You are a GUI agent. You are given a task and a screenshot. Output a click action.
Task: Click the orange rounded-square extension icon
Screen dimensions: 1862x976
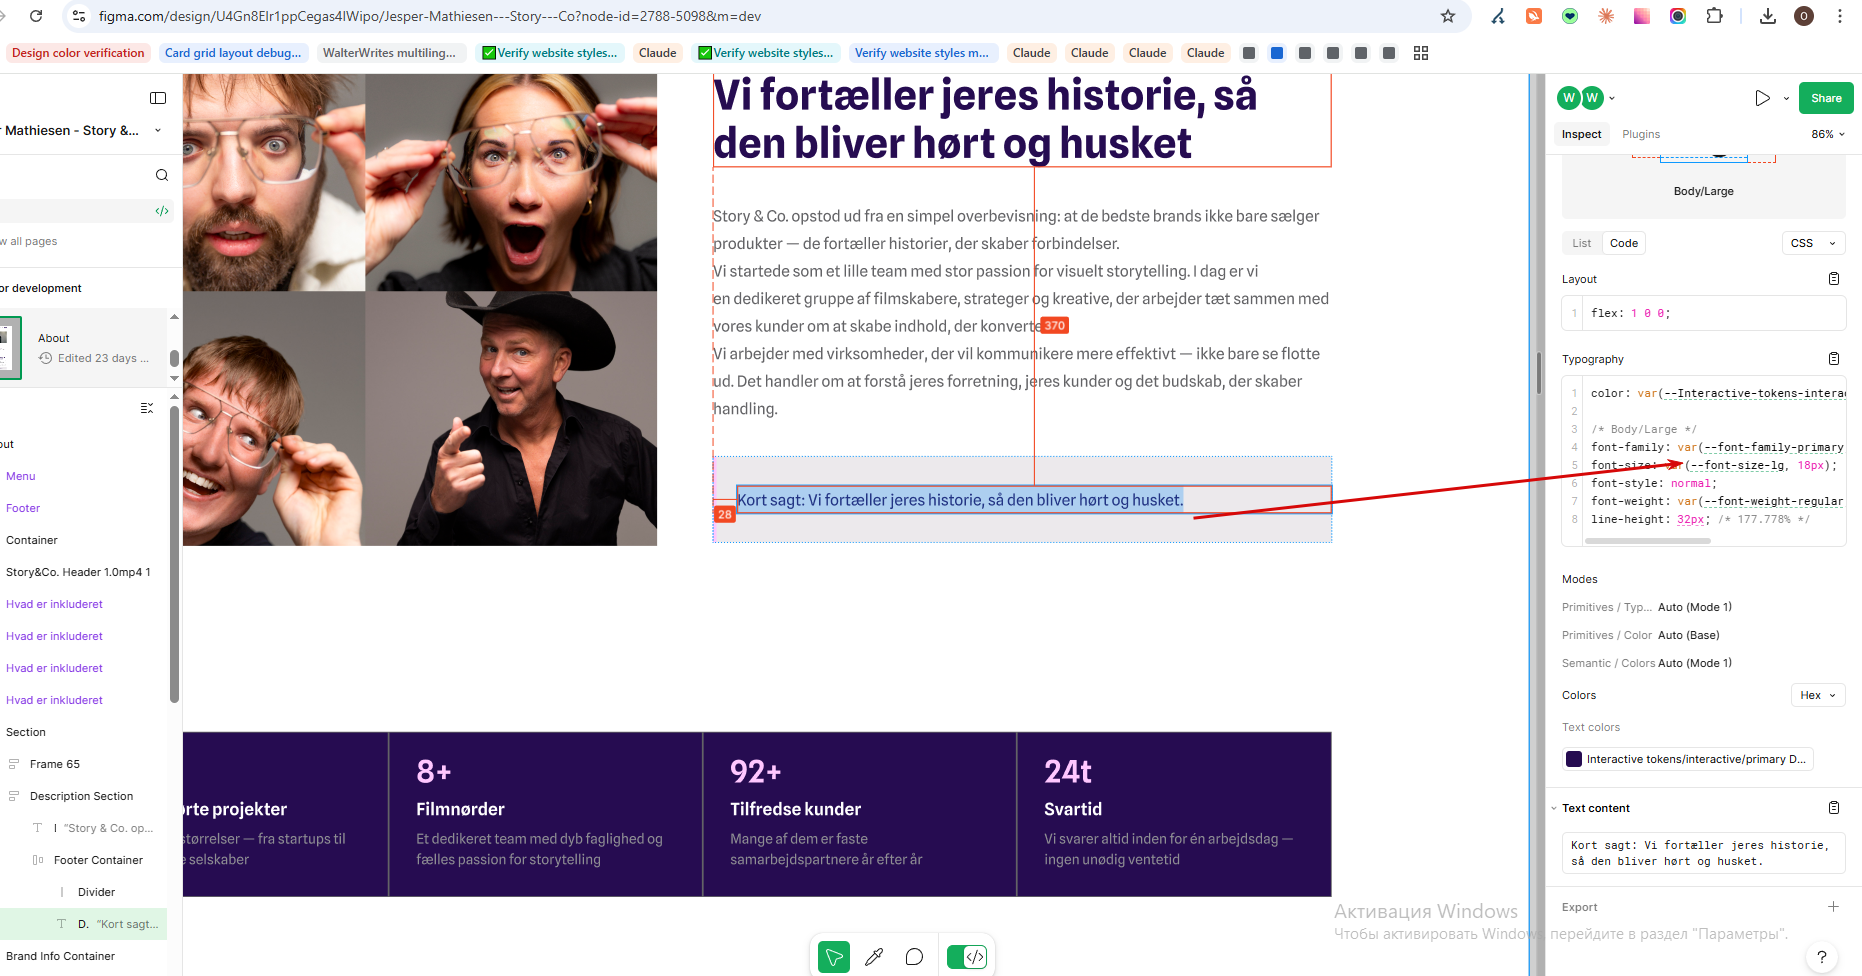[x=1534, y=16]
